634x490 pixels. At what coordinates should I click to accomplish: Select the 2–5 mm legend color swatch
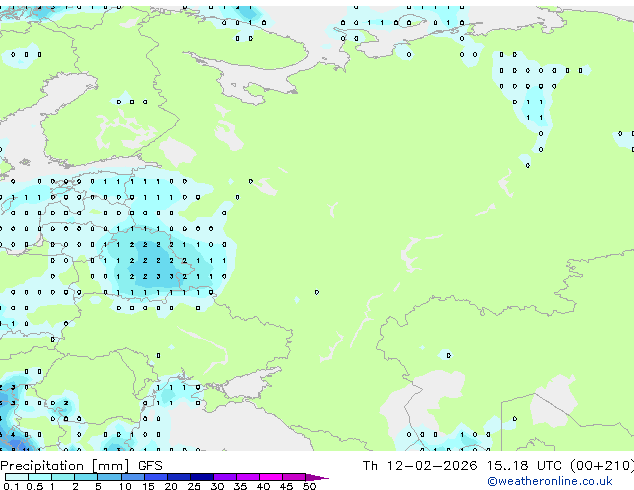(86, 477)
